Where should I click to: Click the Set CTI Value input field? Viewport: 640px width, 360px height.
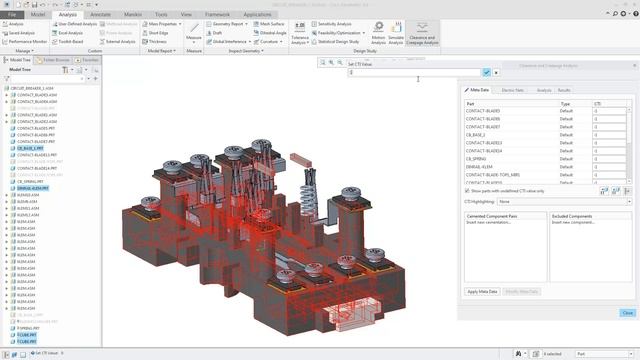click(x=414, y=72)
